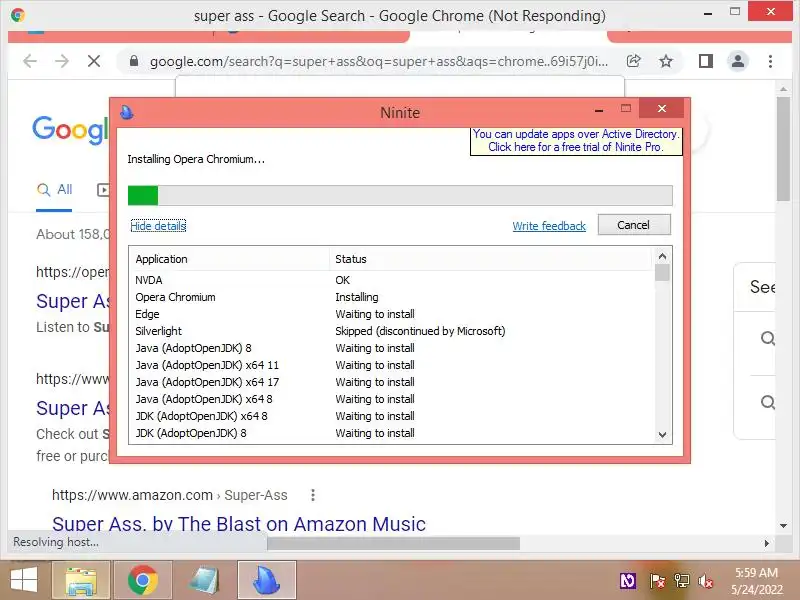This screenshot has height=600, width=800.
Task: Click the Google logo in Chrome
Action: tap(70, 129)
